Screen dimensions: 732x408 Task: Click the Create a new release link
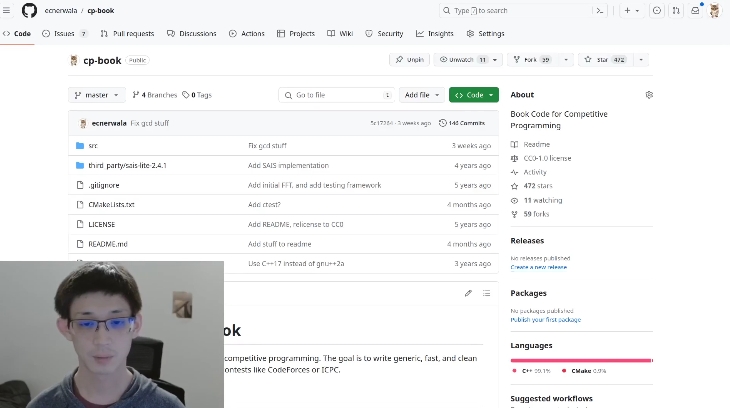point(538,267)
